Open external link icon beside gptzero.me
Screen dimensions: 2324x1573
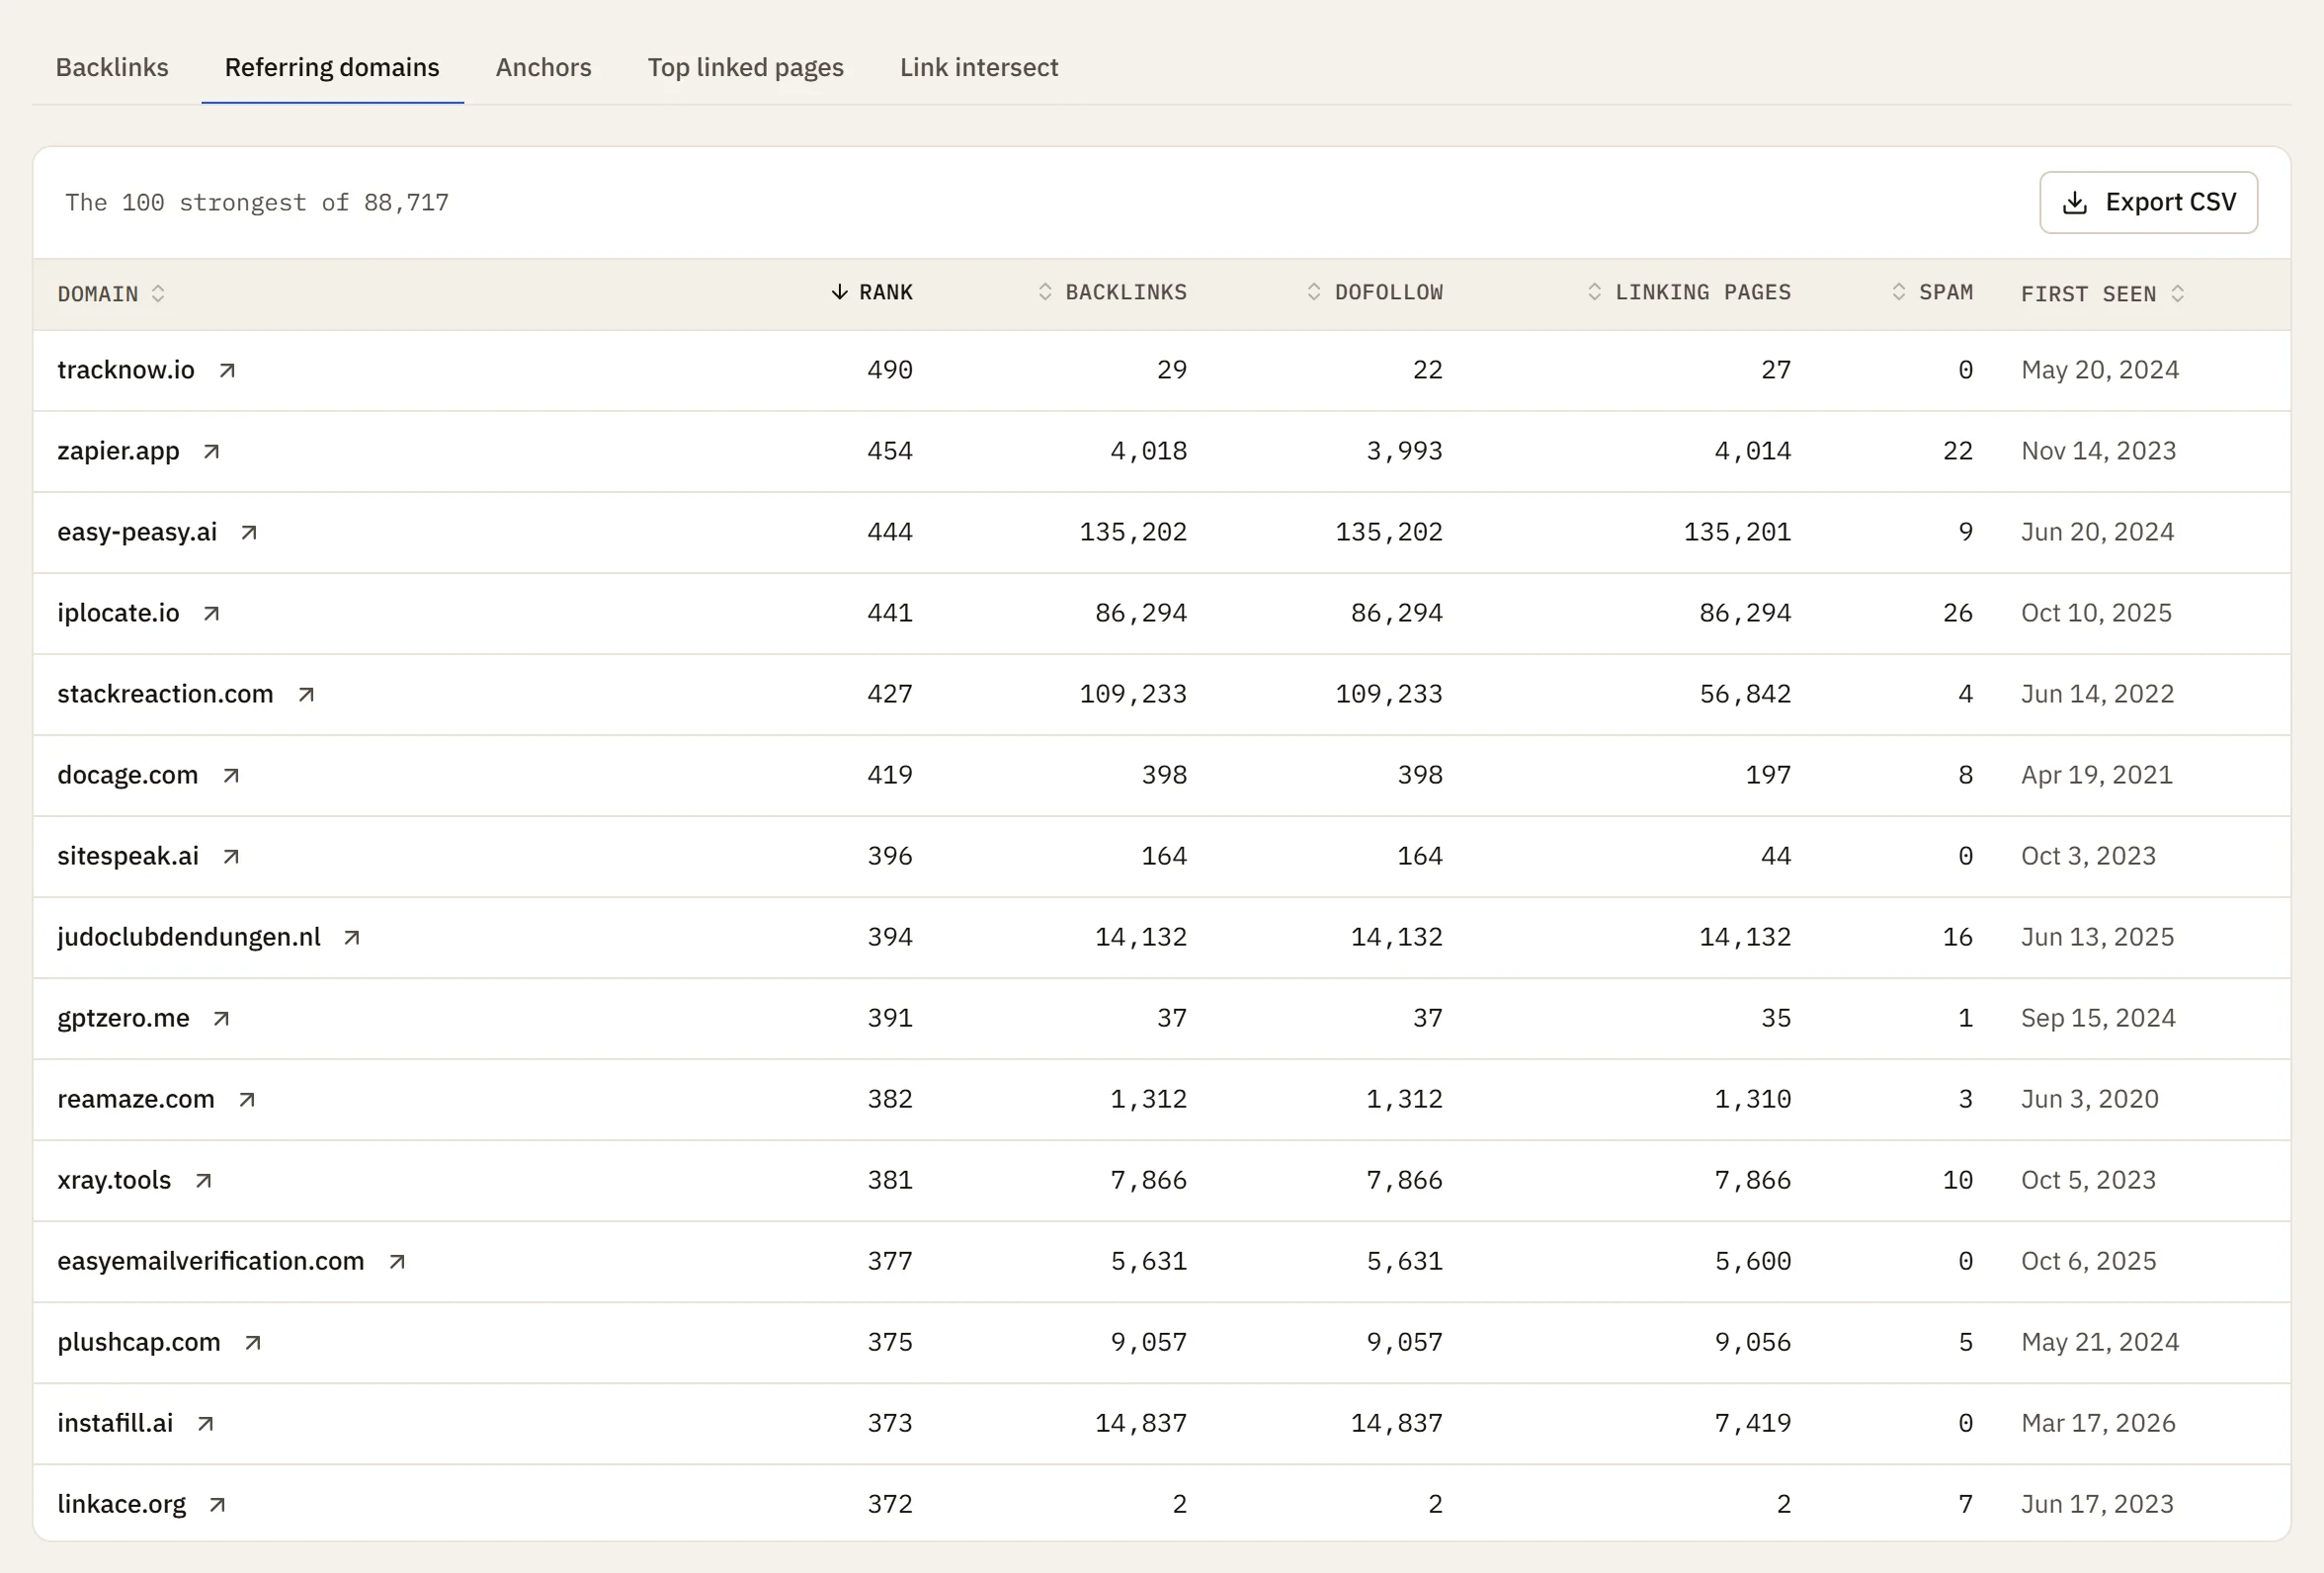tap(222, 1018)
